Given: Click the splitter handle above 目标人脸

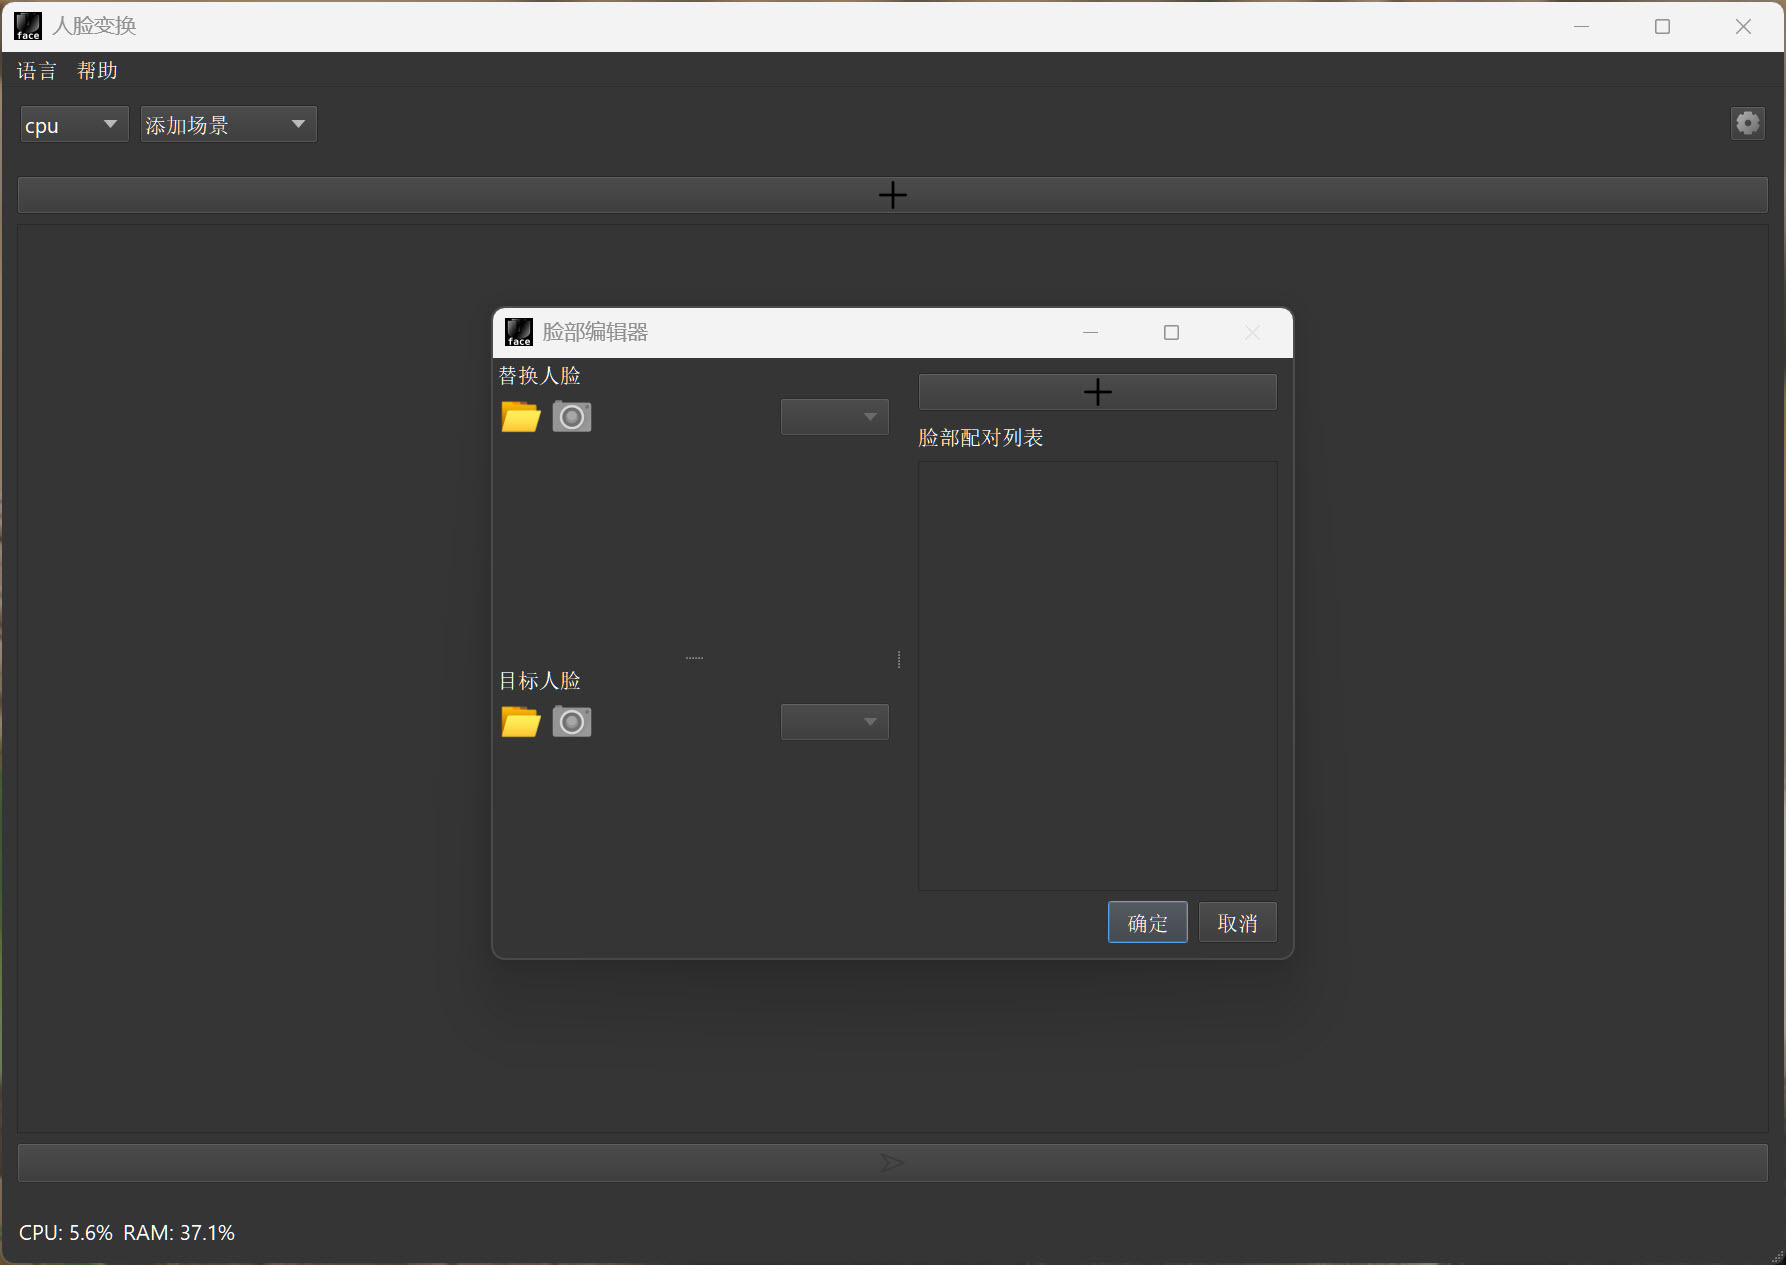Looking at the screenshot, I should click(694, 658).
